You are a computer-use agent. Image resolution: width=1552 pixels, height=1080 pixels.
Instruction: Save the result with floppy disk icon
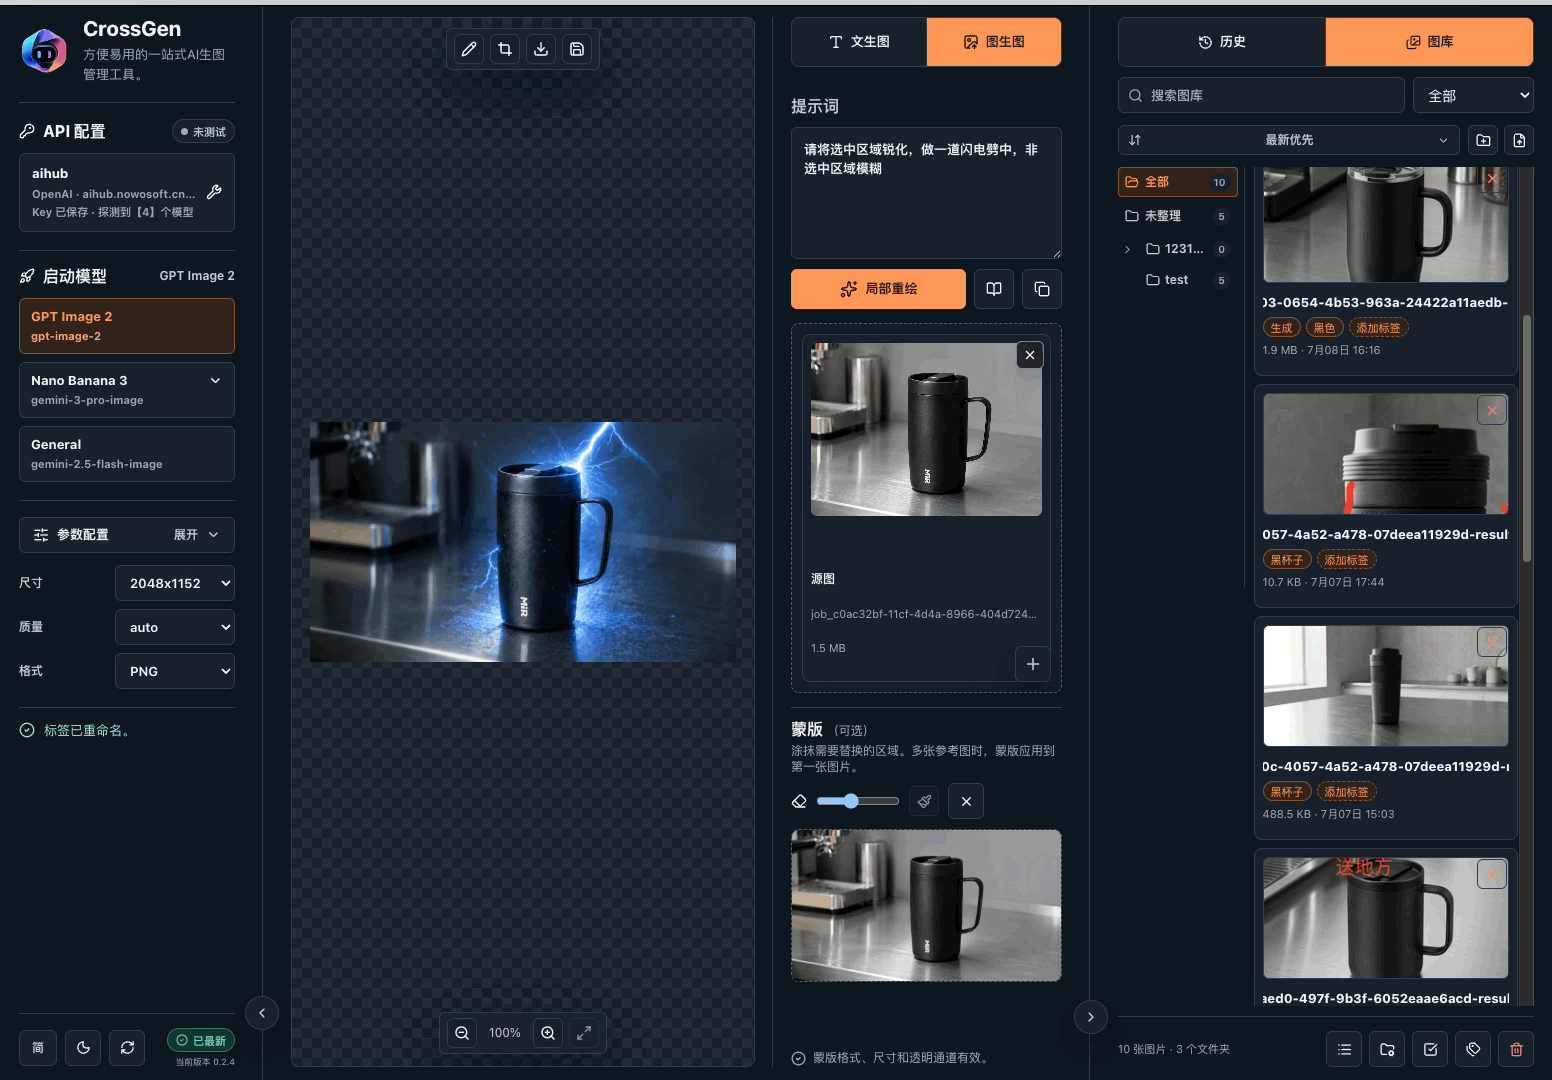(x=577, y=49)
